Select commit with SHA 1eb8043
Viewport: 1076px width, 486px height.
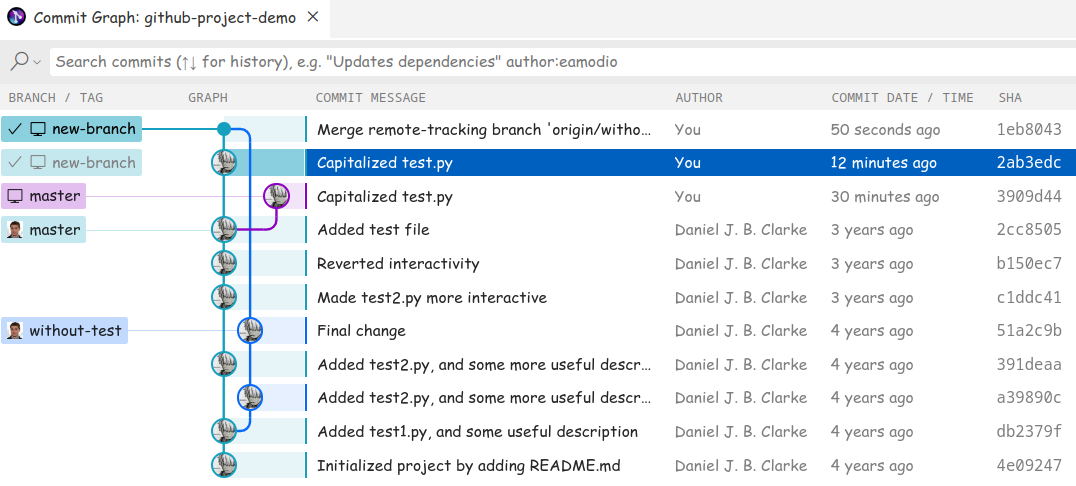tap(1029, 129)
